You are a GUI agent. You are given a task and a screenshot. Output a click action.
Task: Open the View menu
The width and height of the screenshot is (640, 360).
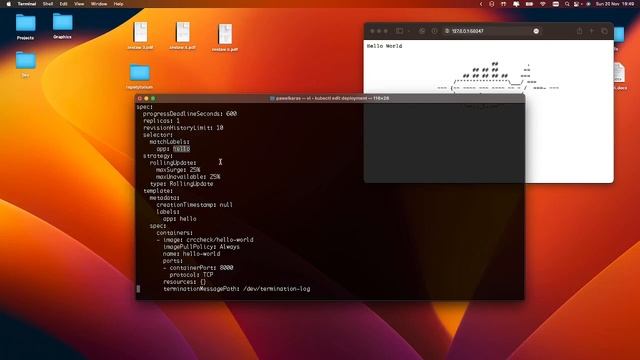point(79,4)
